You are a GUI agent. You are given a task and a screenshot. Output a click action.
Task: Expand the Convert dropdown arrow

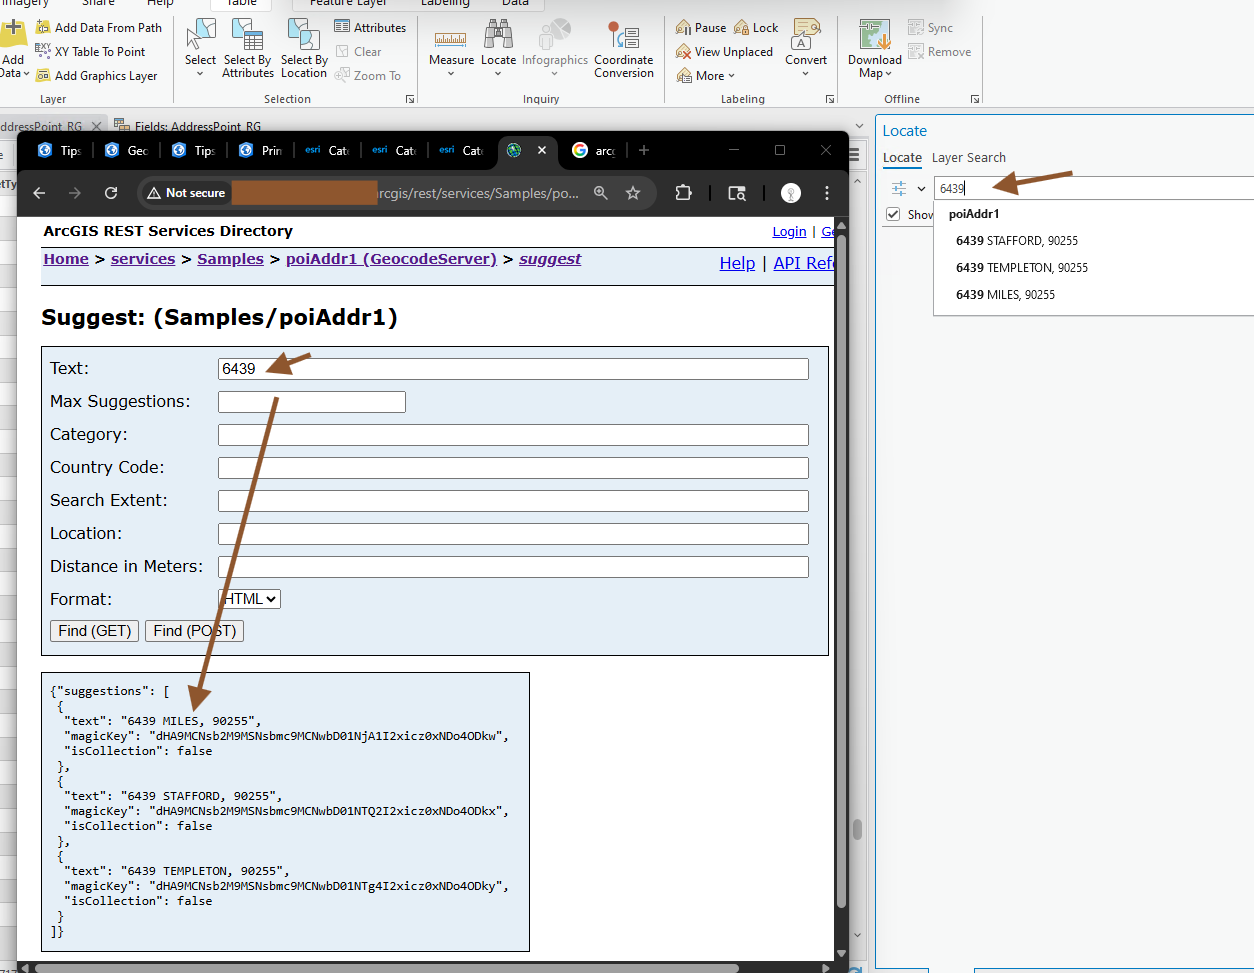click(x=806, y=74)
